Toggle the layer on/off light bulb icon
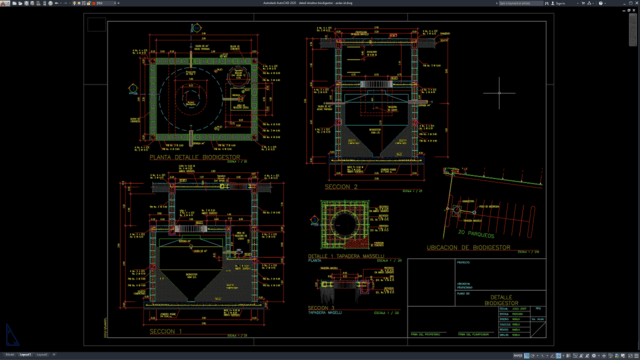The image size is (640, 360). click(x=74, y=3)
